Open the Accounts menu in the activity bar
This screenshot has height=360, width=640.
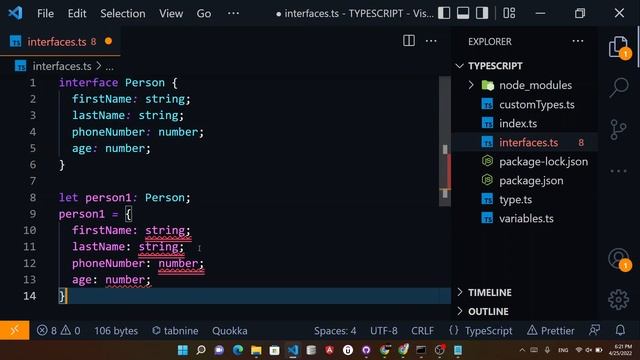(x=618, y=259)
